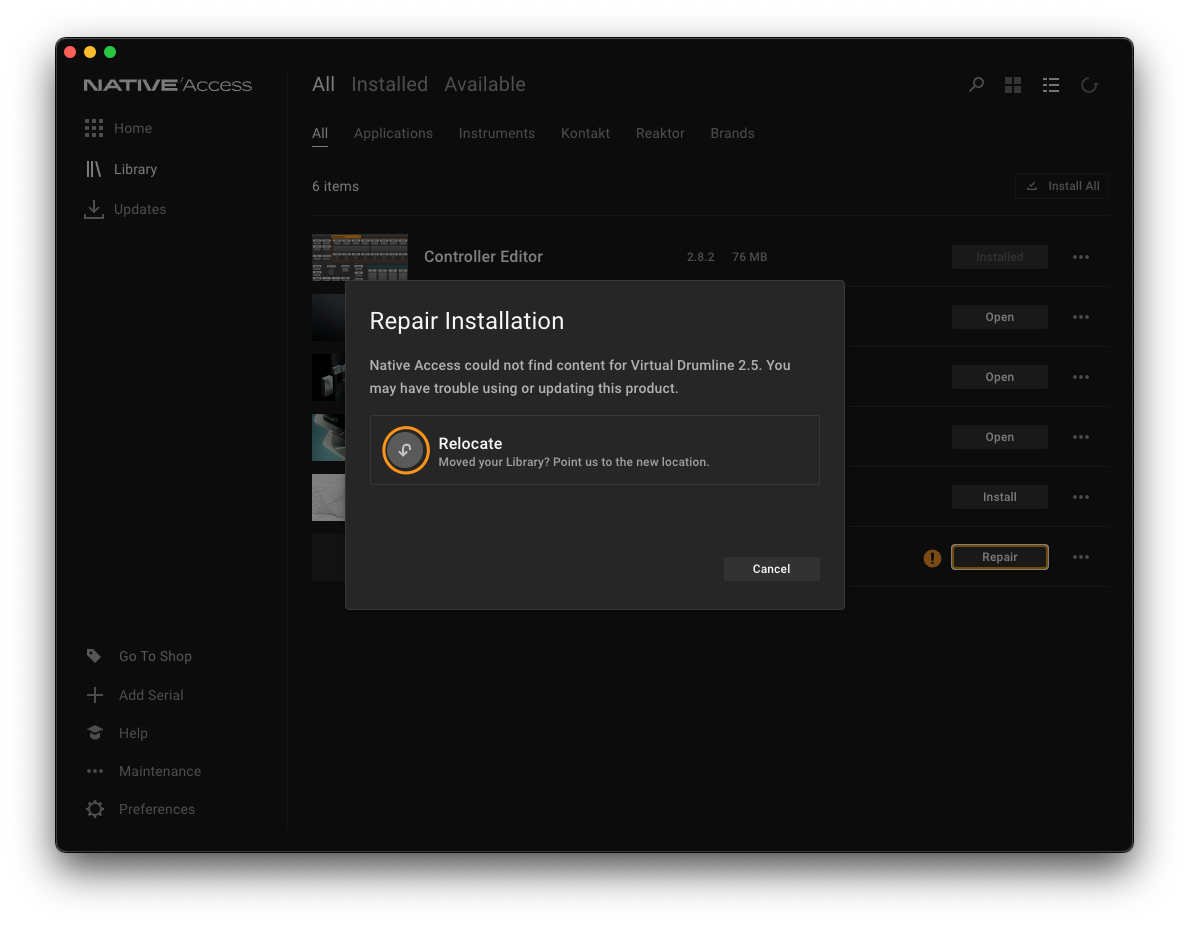The height and width of the screenshot is (926, 1189).
Task: Click the Relocate option row title
Action: pyautogui.click(x=470, y=444)
